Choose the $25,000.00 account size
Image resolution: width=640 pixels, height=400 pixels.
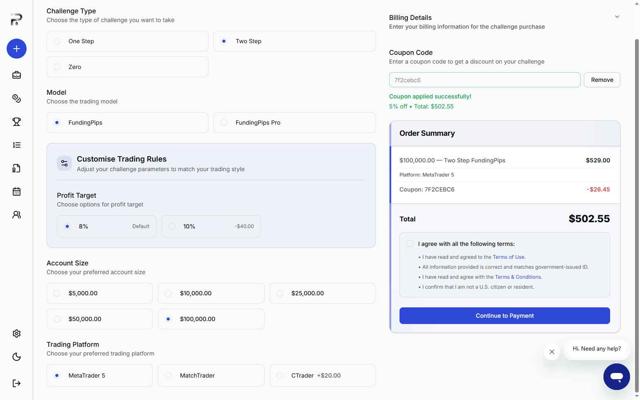[322, 293]
